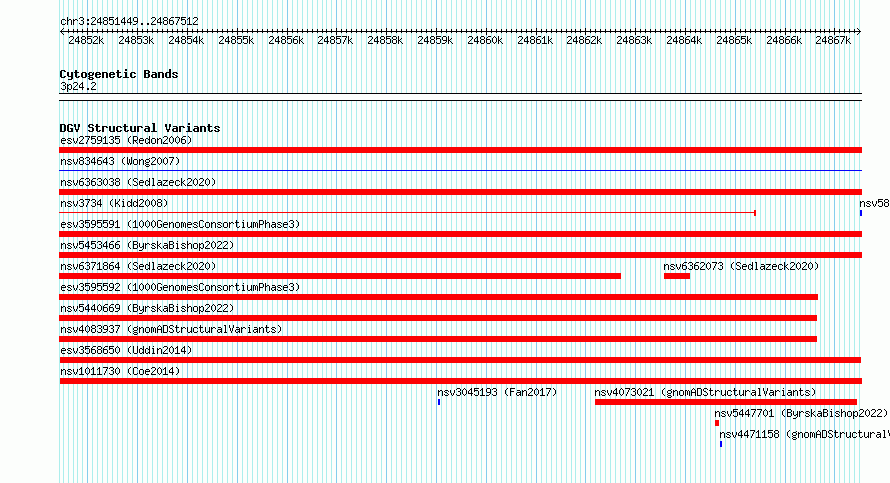Open nsv1011730 (Coe2014) label
Viewport: 890px width, 483px height.
tap(120, 371)
